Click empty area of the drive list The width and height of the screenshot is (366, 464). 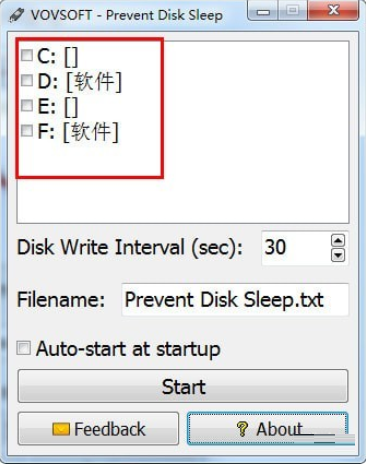253,133
